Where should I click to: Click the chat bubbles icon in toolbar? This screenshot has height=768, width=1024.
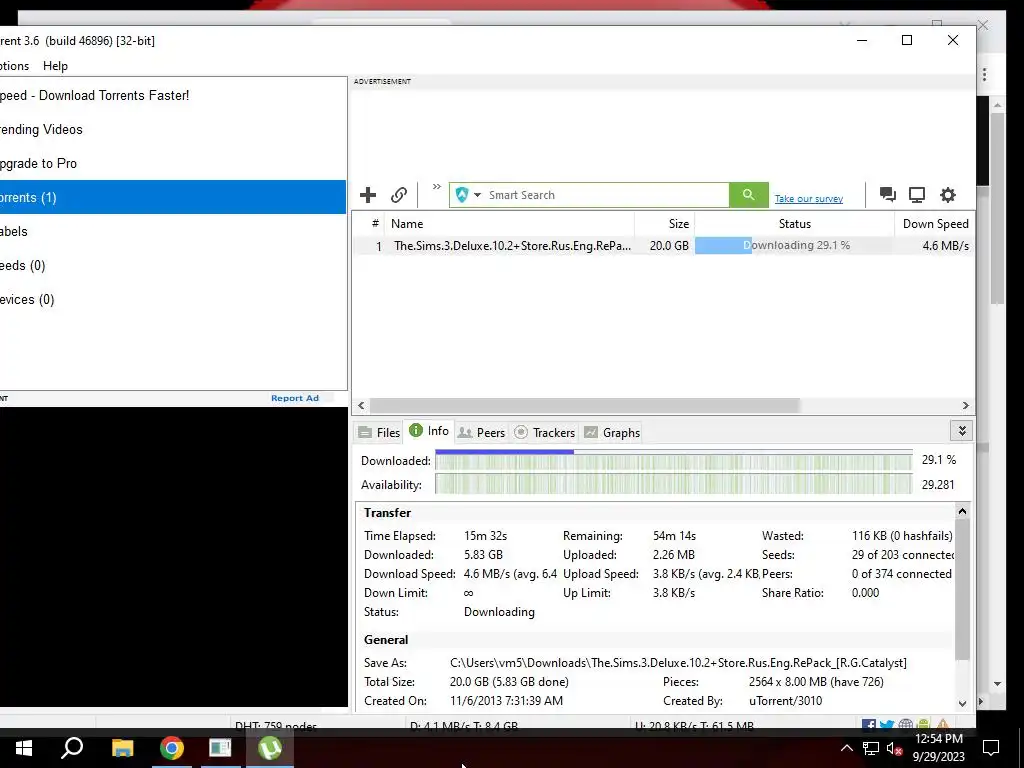coord(888,195)
